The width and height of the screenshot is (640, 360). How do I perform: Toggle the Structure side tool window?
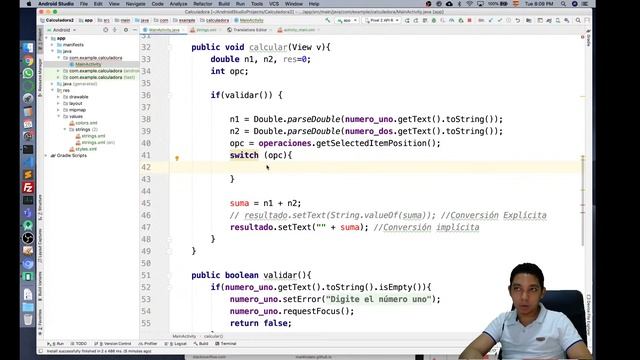(x=40, y=207)
